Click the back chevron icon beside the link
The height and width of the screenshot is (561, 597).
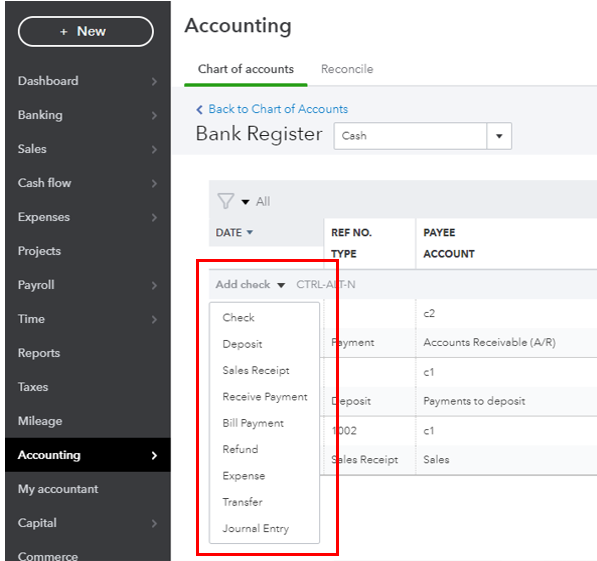tap(200, 110)
